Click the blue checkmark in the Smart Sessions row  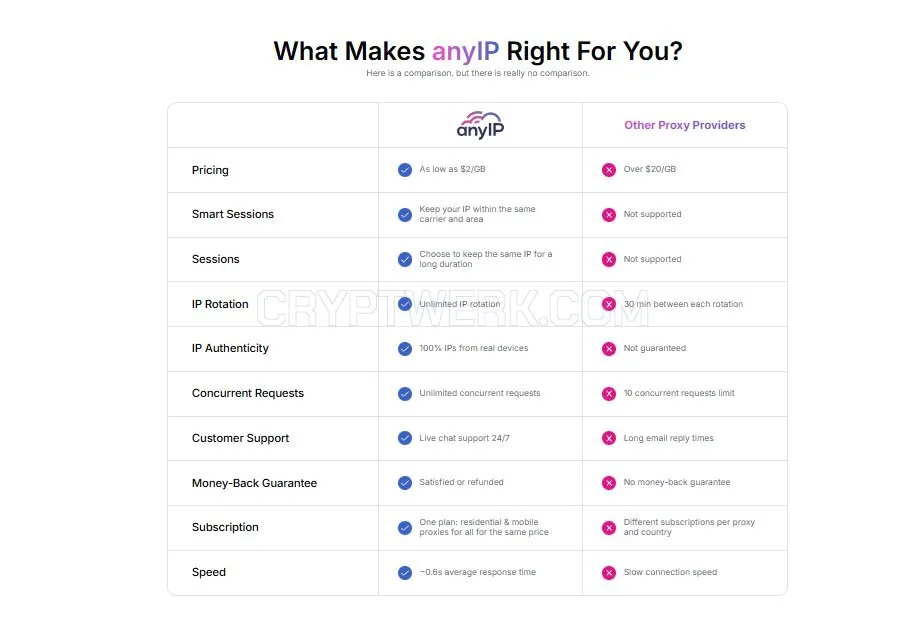[x=405, y=214]
